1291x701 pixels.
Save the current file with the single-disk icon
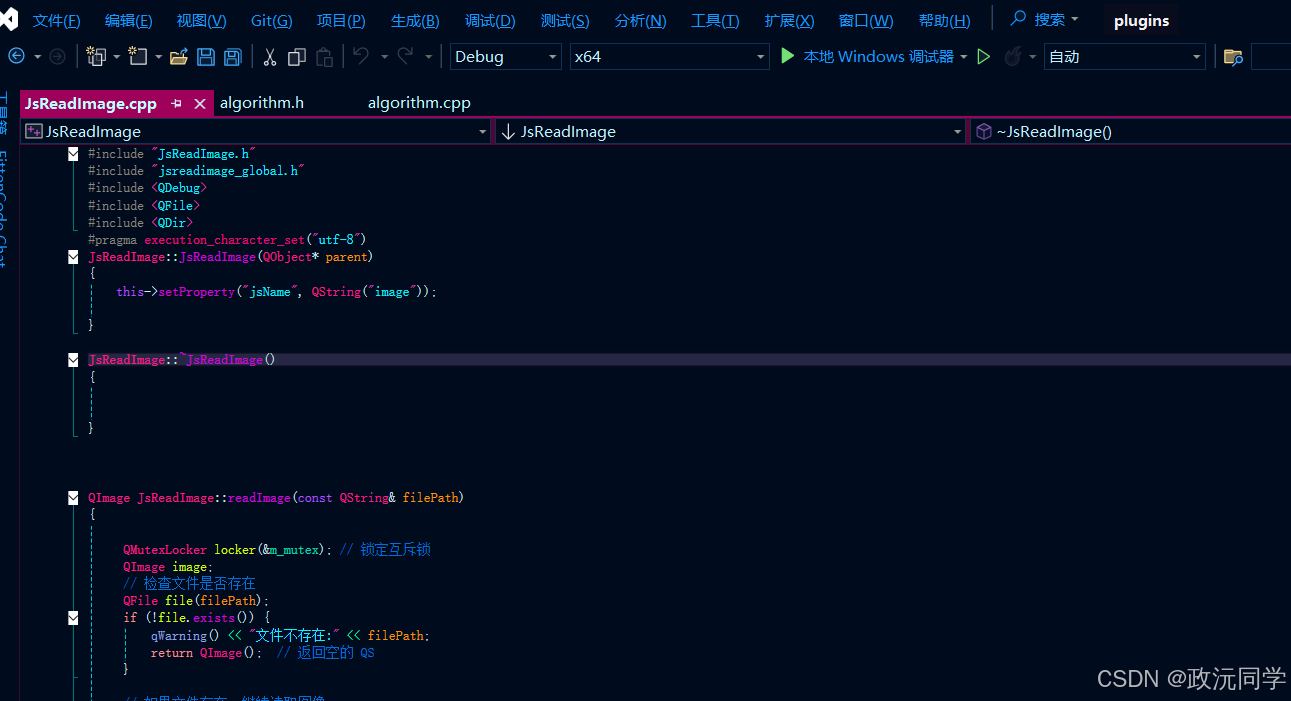point(206,57)
